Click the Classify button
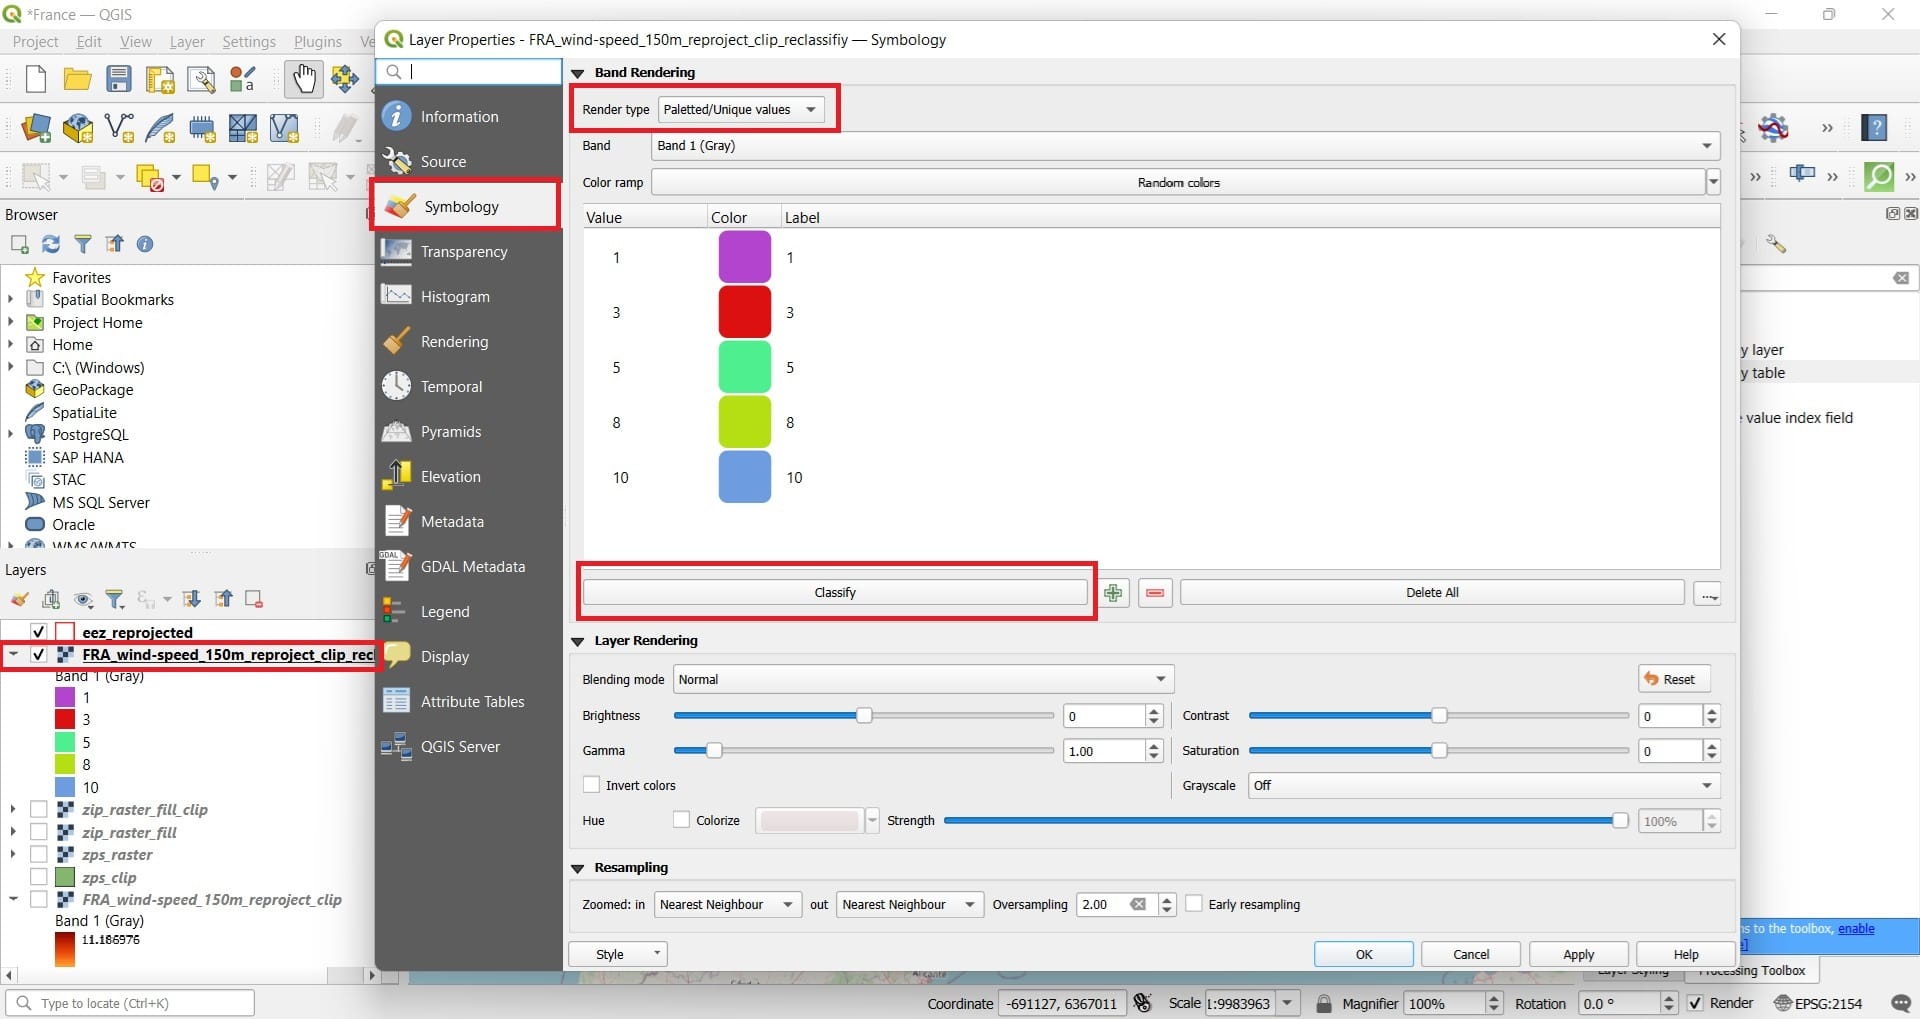The image size is (1920, 1019). (x=835, y=592)
